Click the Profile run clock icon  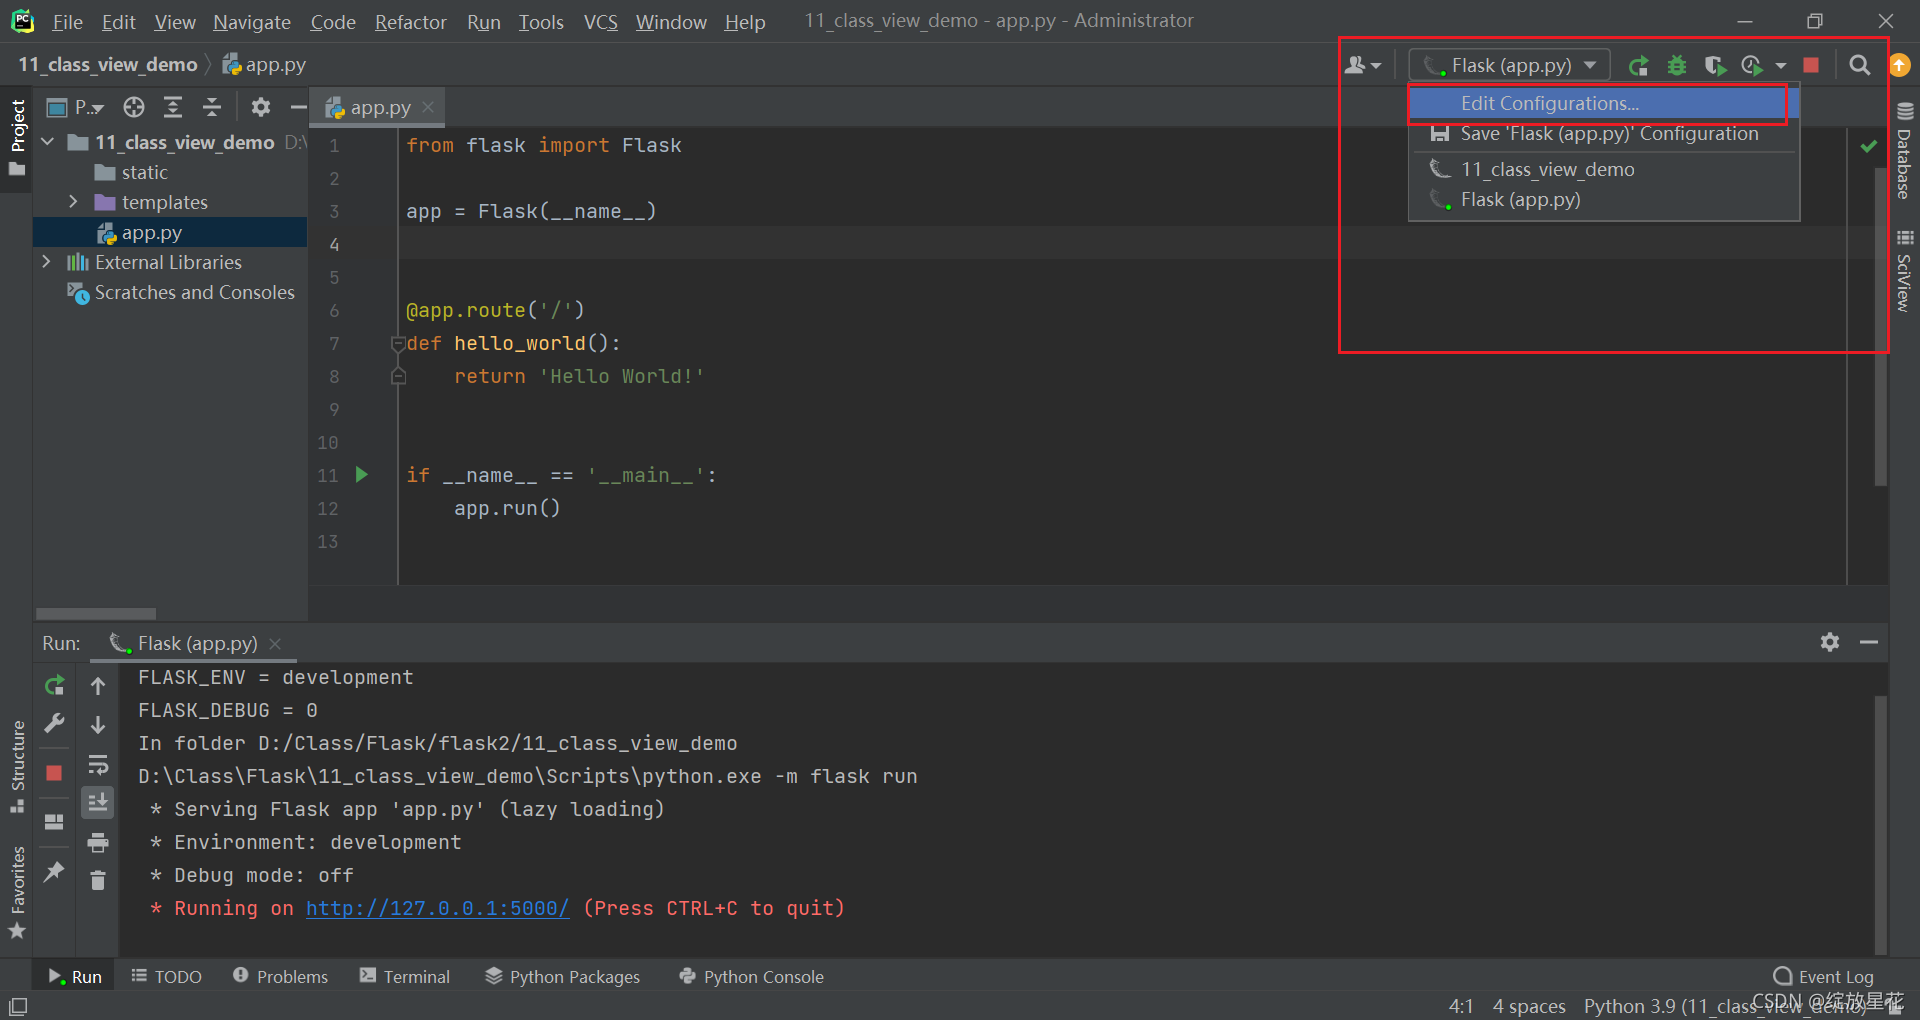[1752, 66]
